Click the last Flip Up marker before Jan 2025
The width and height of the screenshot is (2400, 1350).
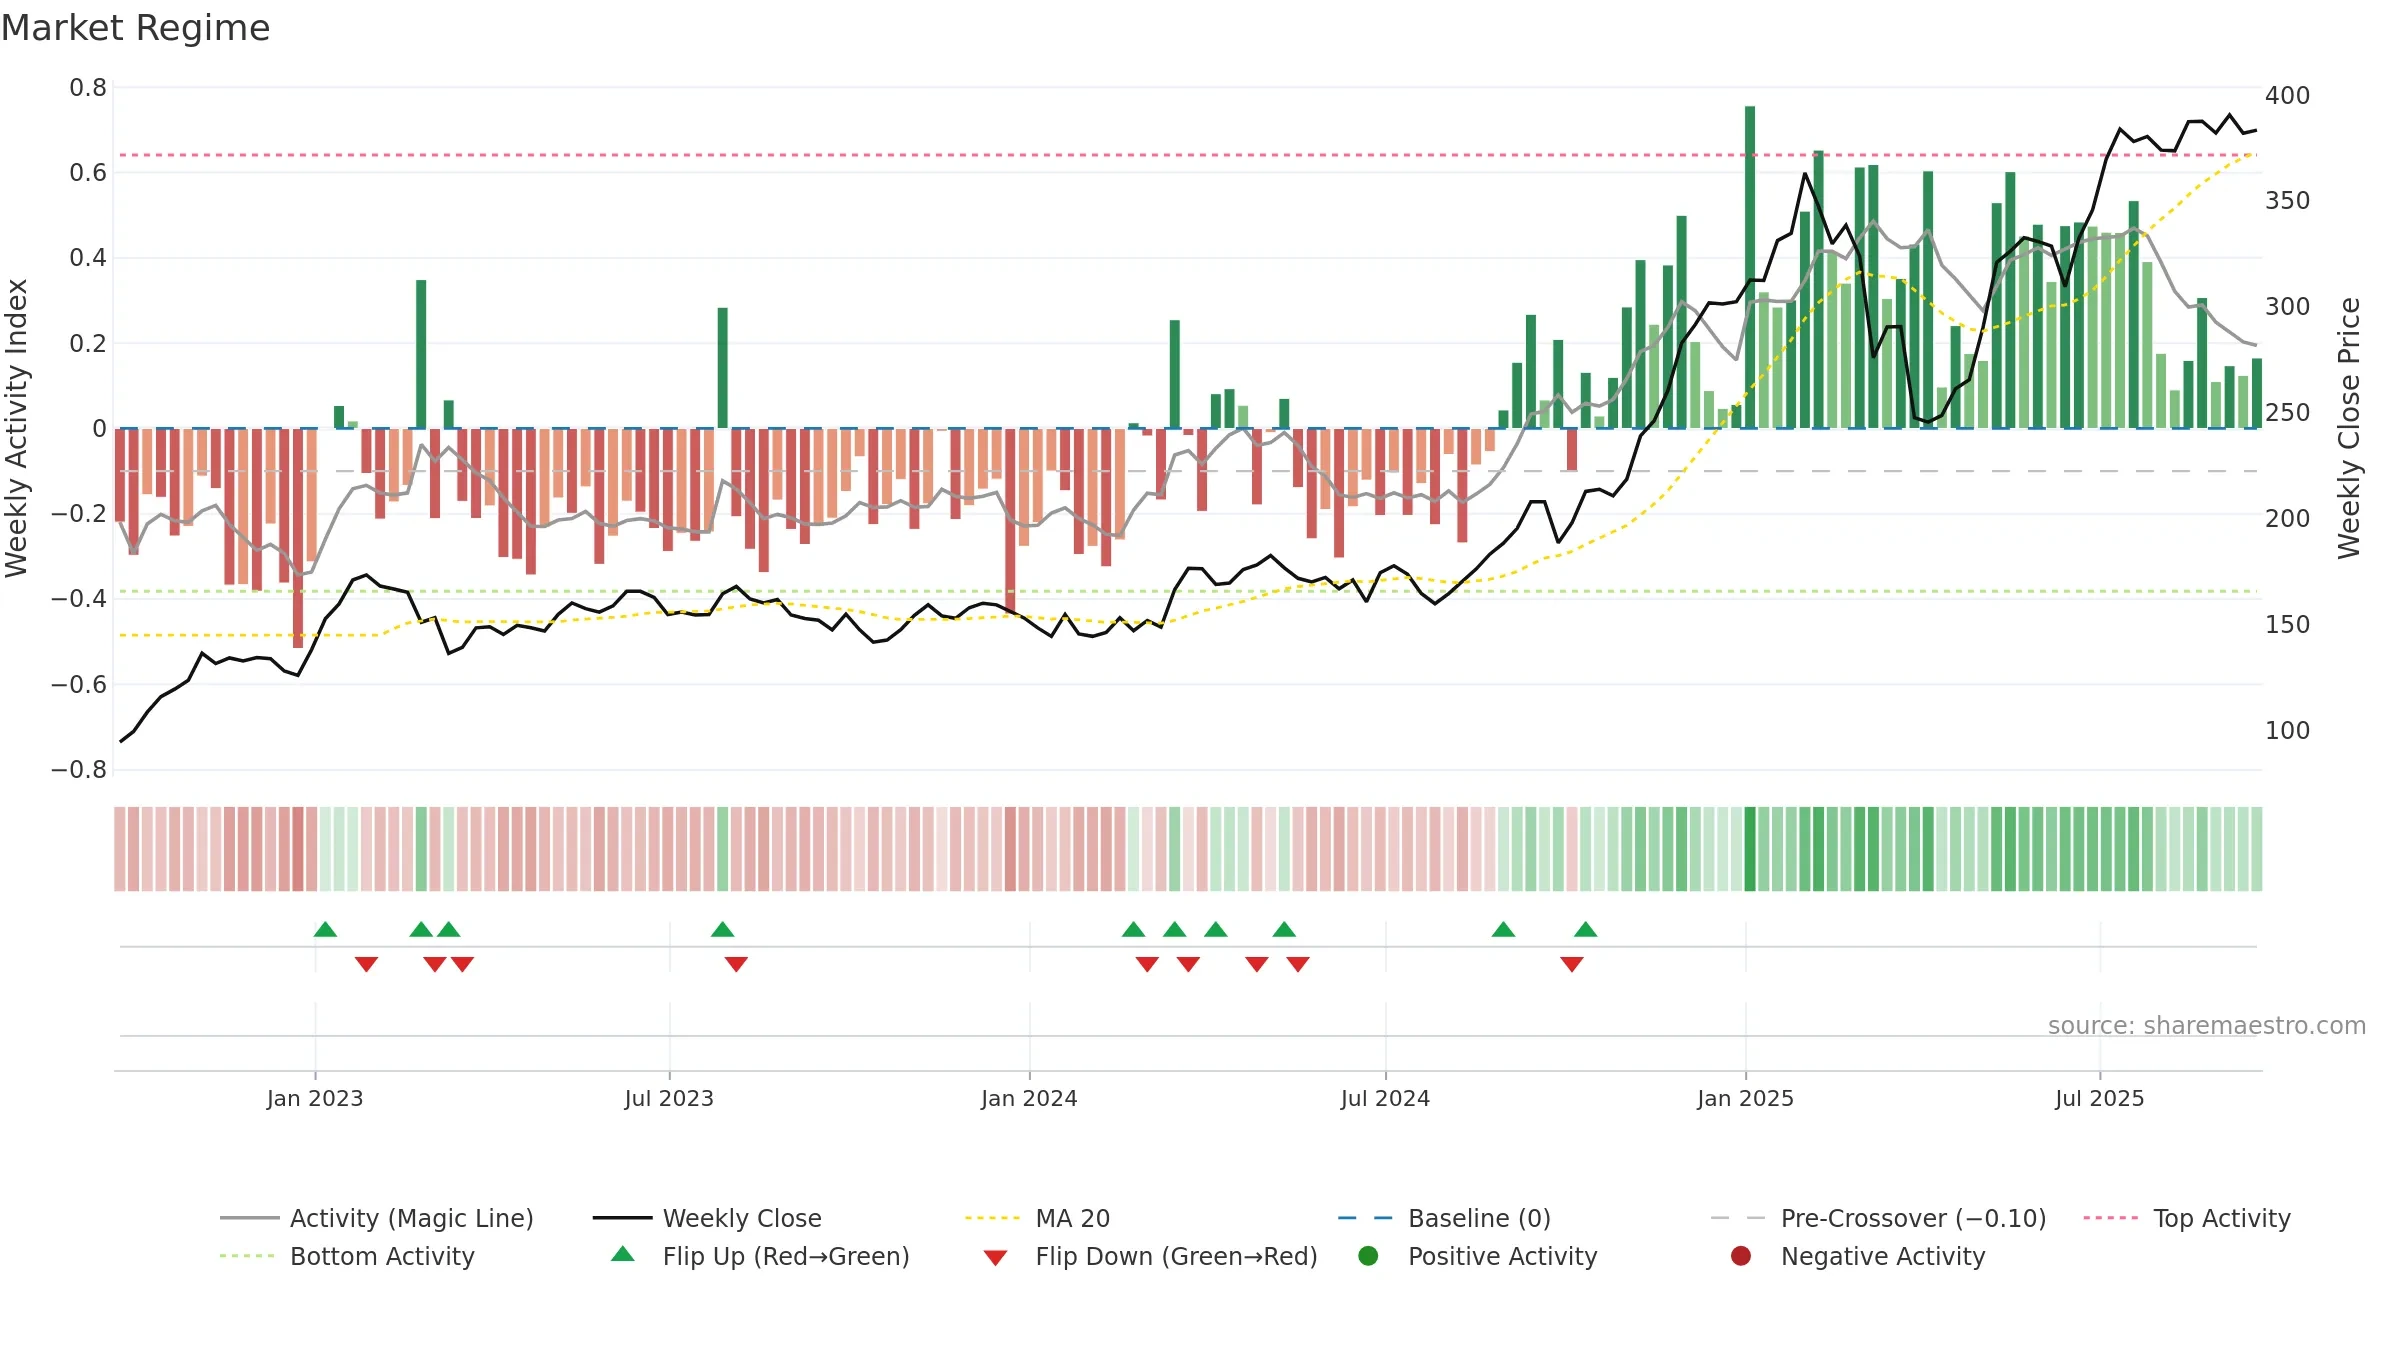click(1585, 929)
